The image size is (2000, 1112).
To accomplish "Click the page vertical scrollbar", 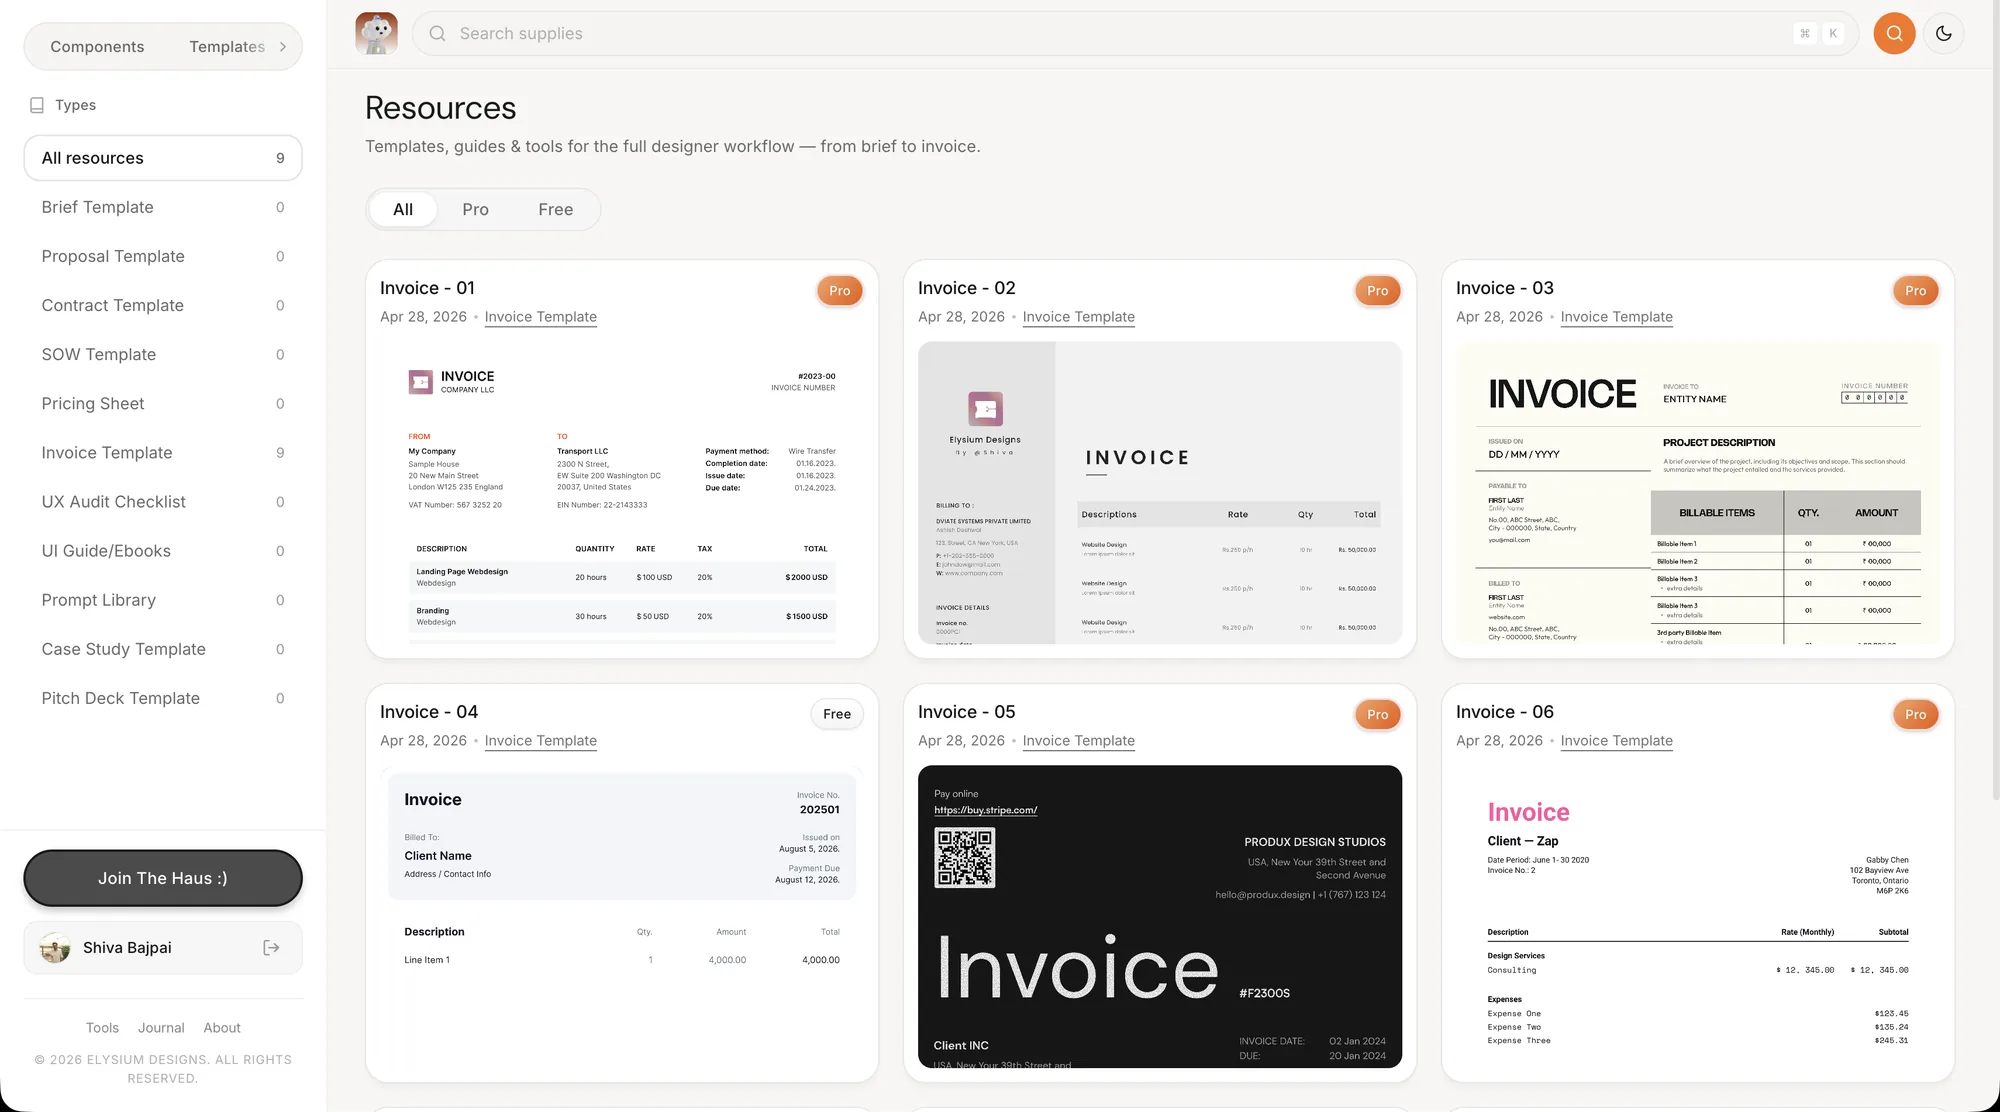I will pyautogui.click(x=1995, y=400).
